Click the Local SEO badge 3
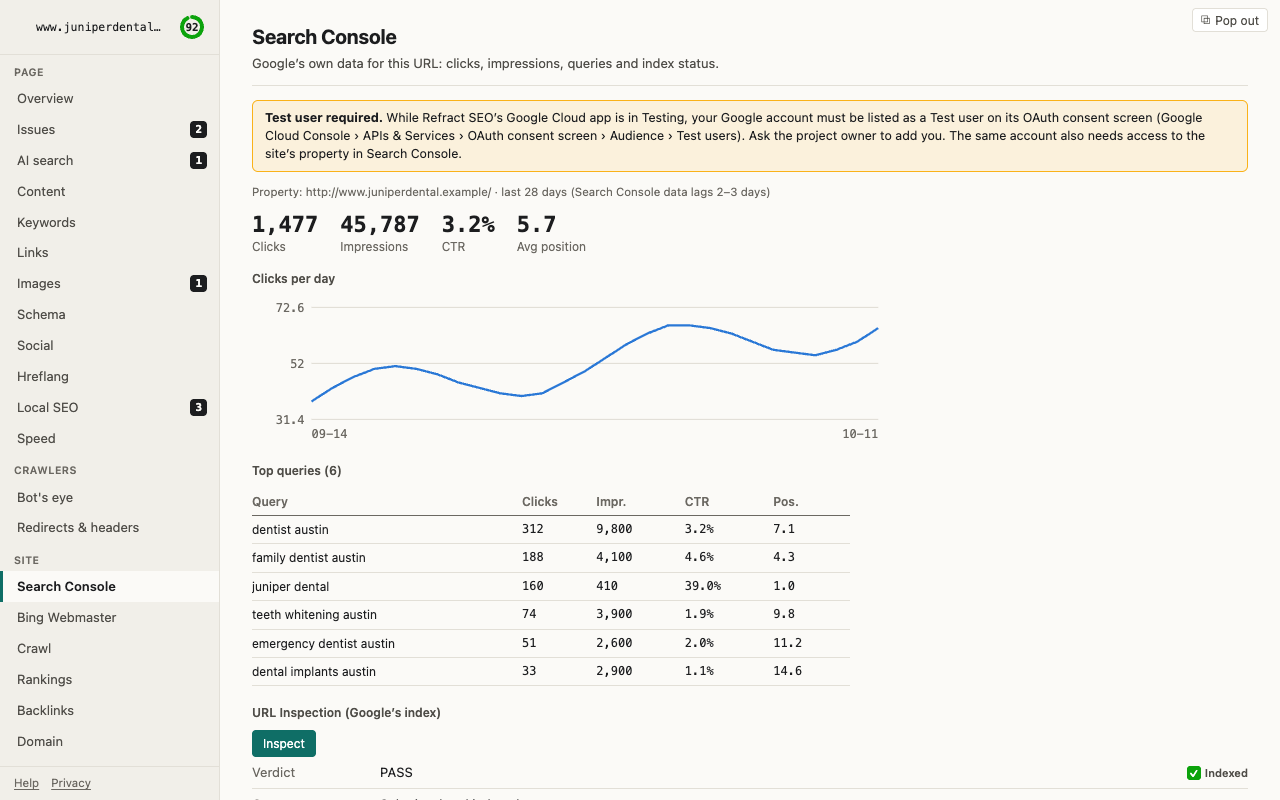 click(x=198, y=407)
